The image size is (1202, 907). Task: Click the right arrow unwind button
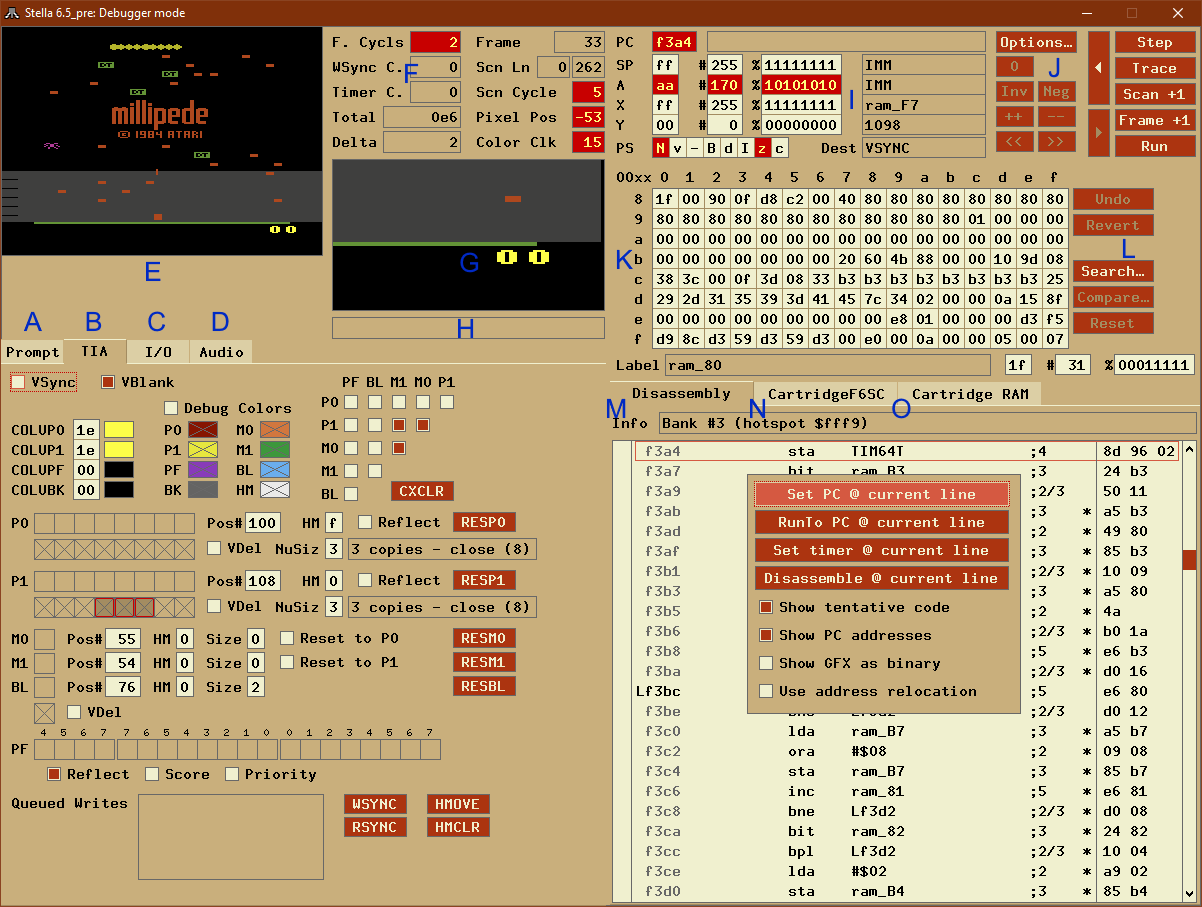1099,132
